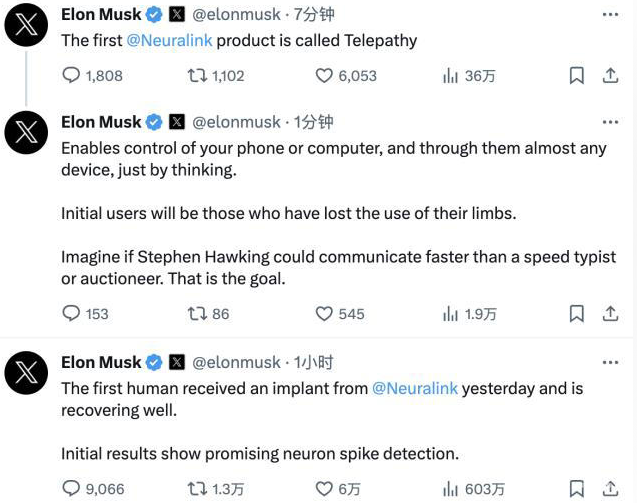This screenshot has width=637, height=503.
Task: Repost the tweet with 86 reposts
Action: point(197,314)
